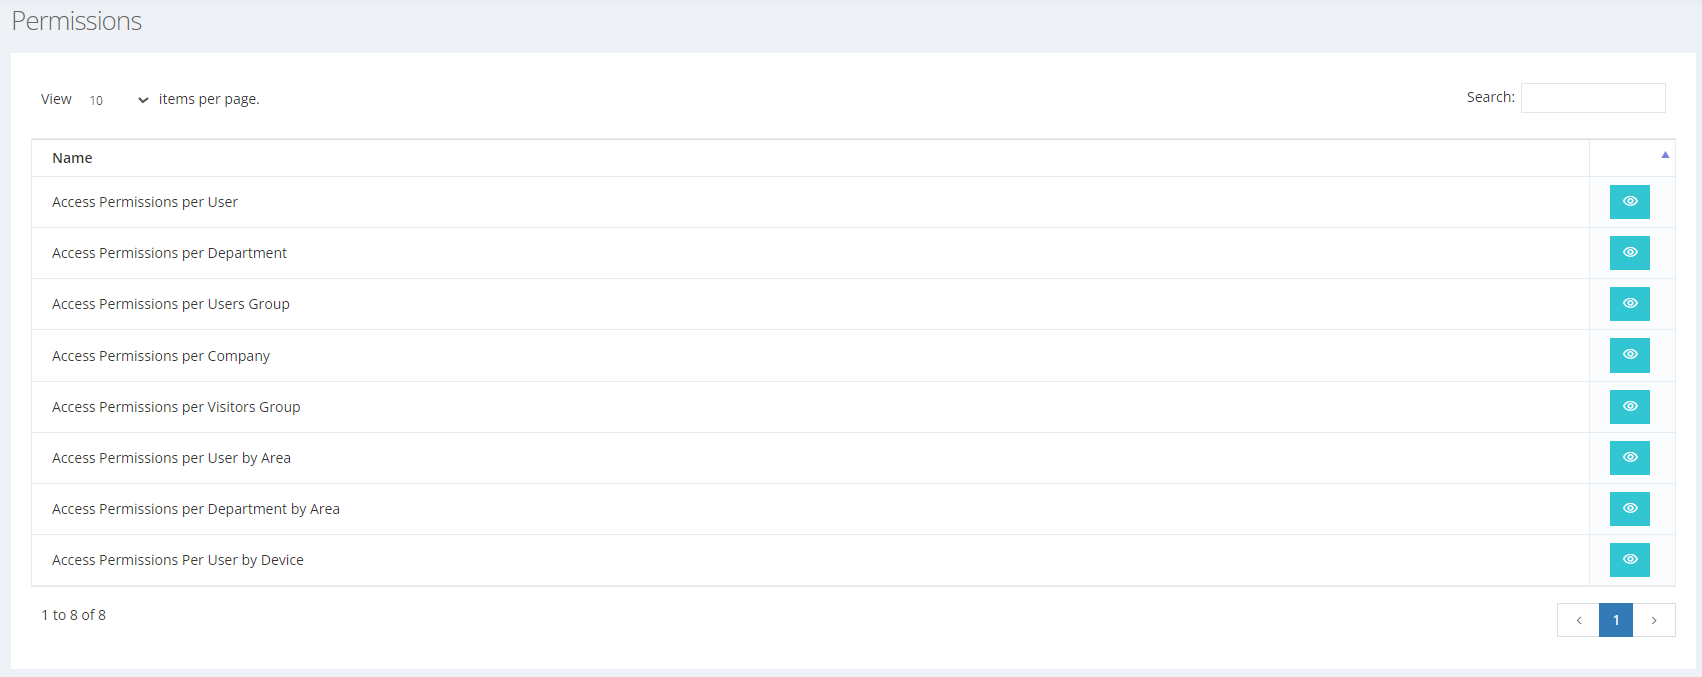Go to next page of results
The height and width of the screenshot is (677, 1702).
point(1654,620)
